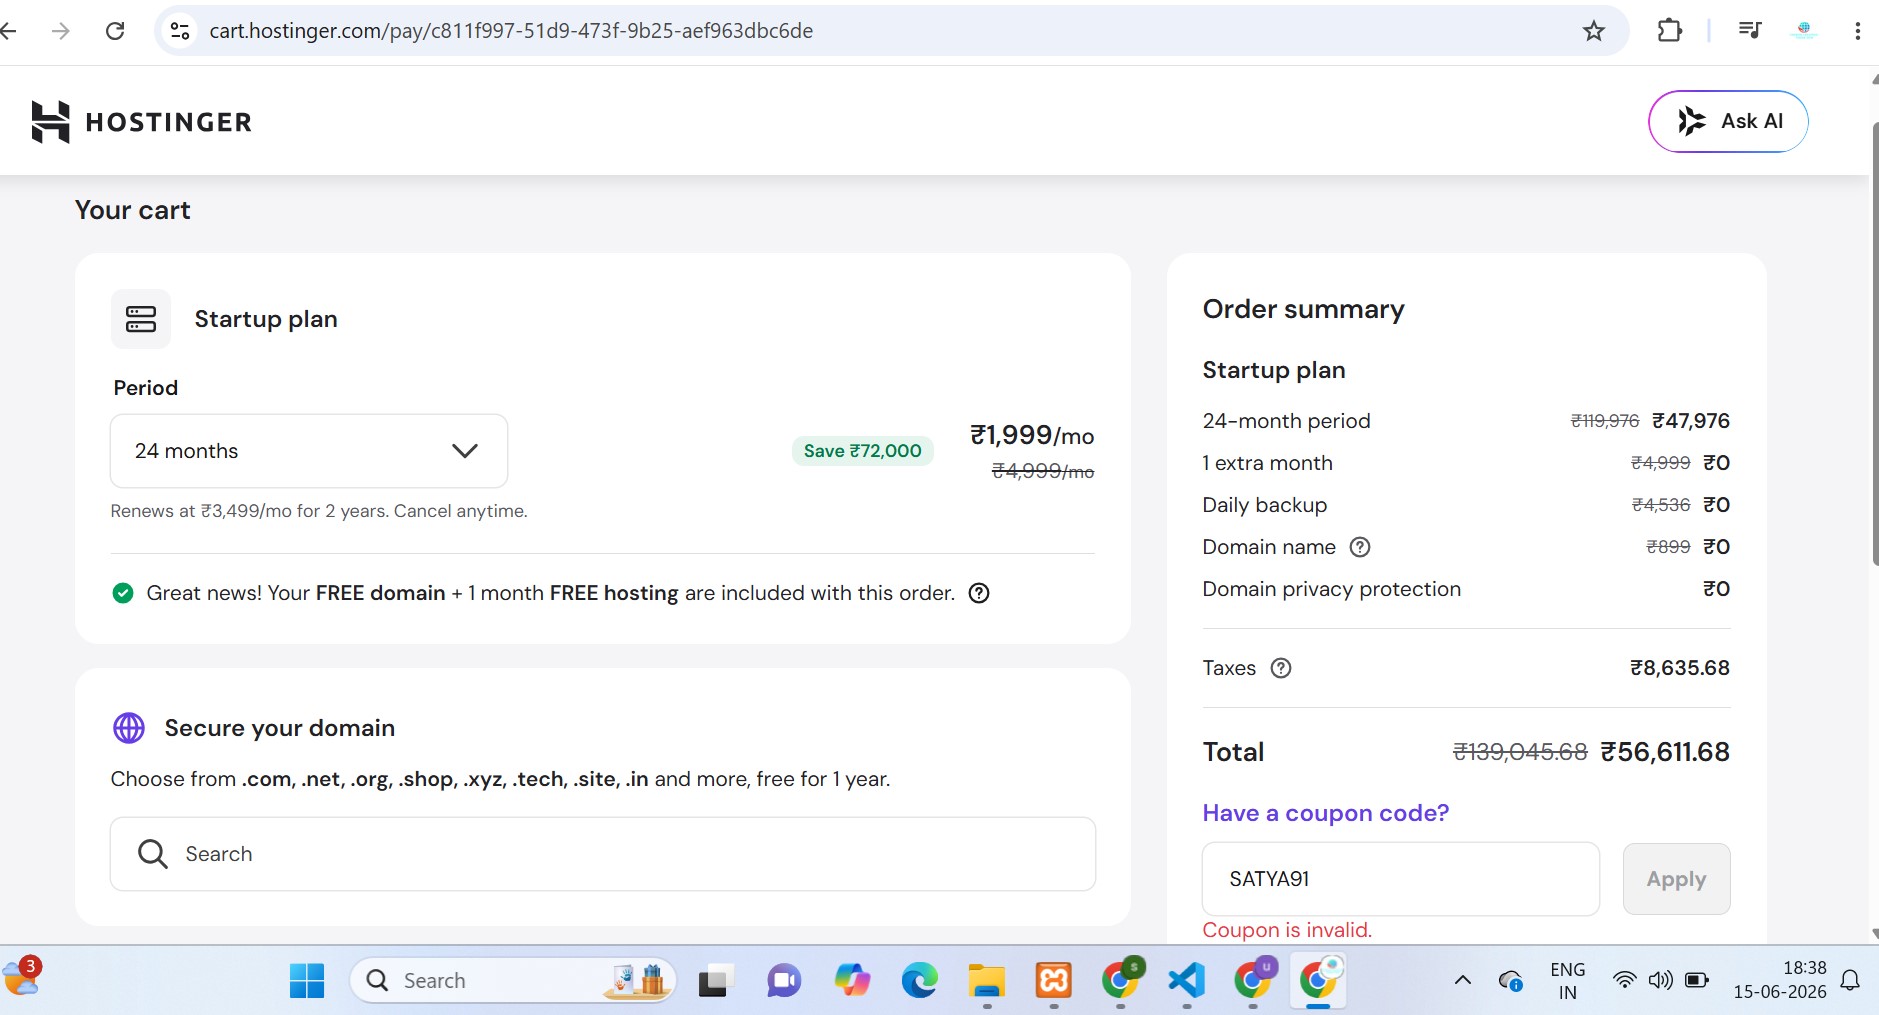Image resolution: width=1879 pixels, height=1015 pixels.
Task: Open Visual Studio Code from taskbar
Action: 1187,981
